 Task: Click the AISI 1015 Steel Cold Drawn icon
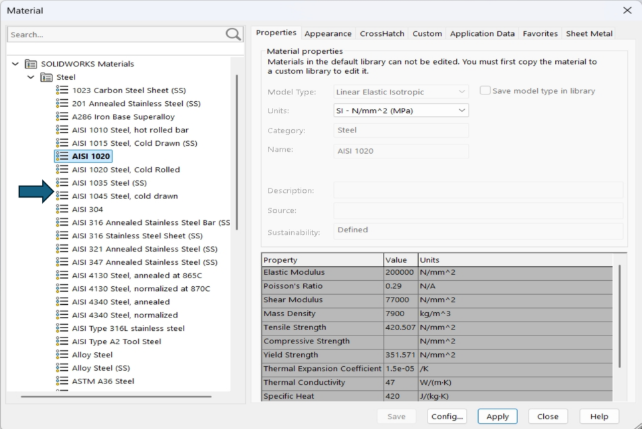pyautogui.click(x=62, y=143)
